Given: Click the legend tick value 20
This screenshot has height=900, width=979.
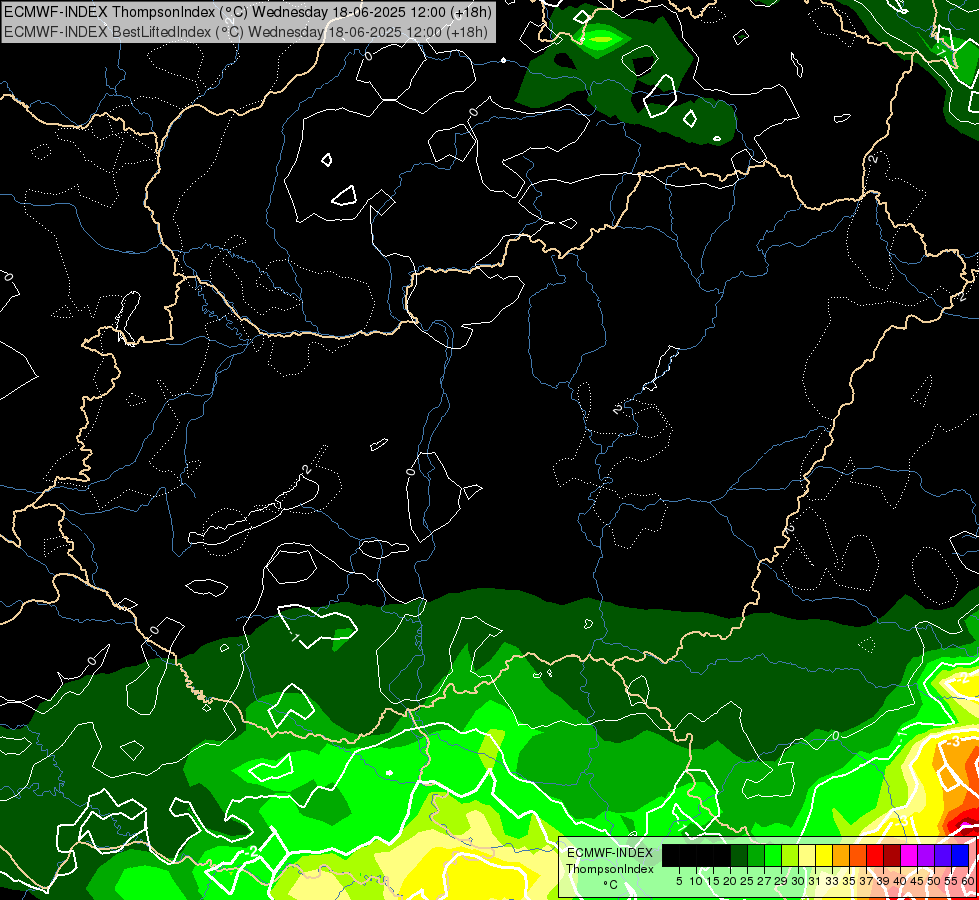Looking at the screenshot, I should click(x=730, y=881).
